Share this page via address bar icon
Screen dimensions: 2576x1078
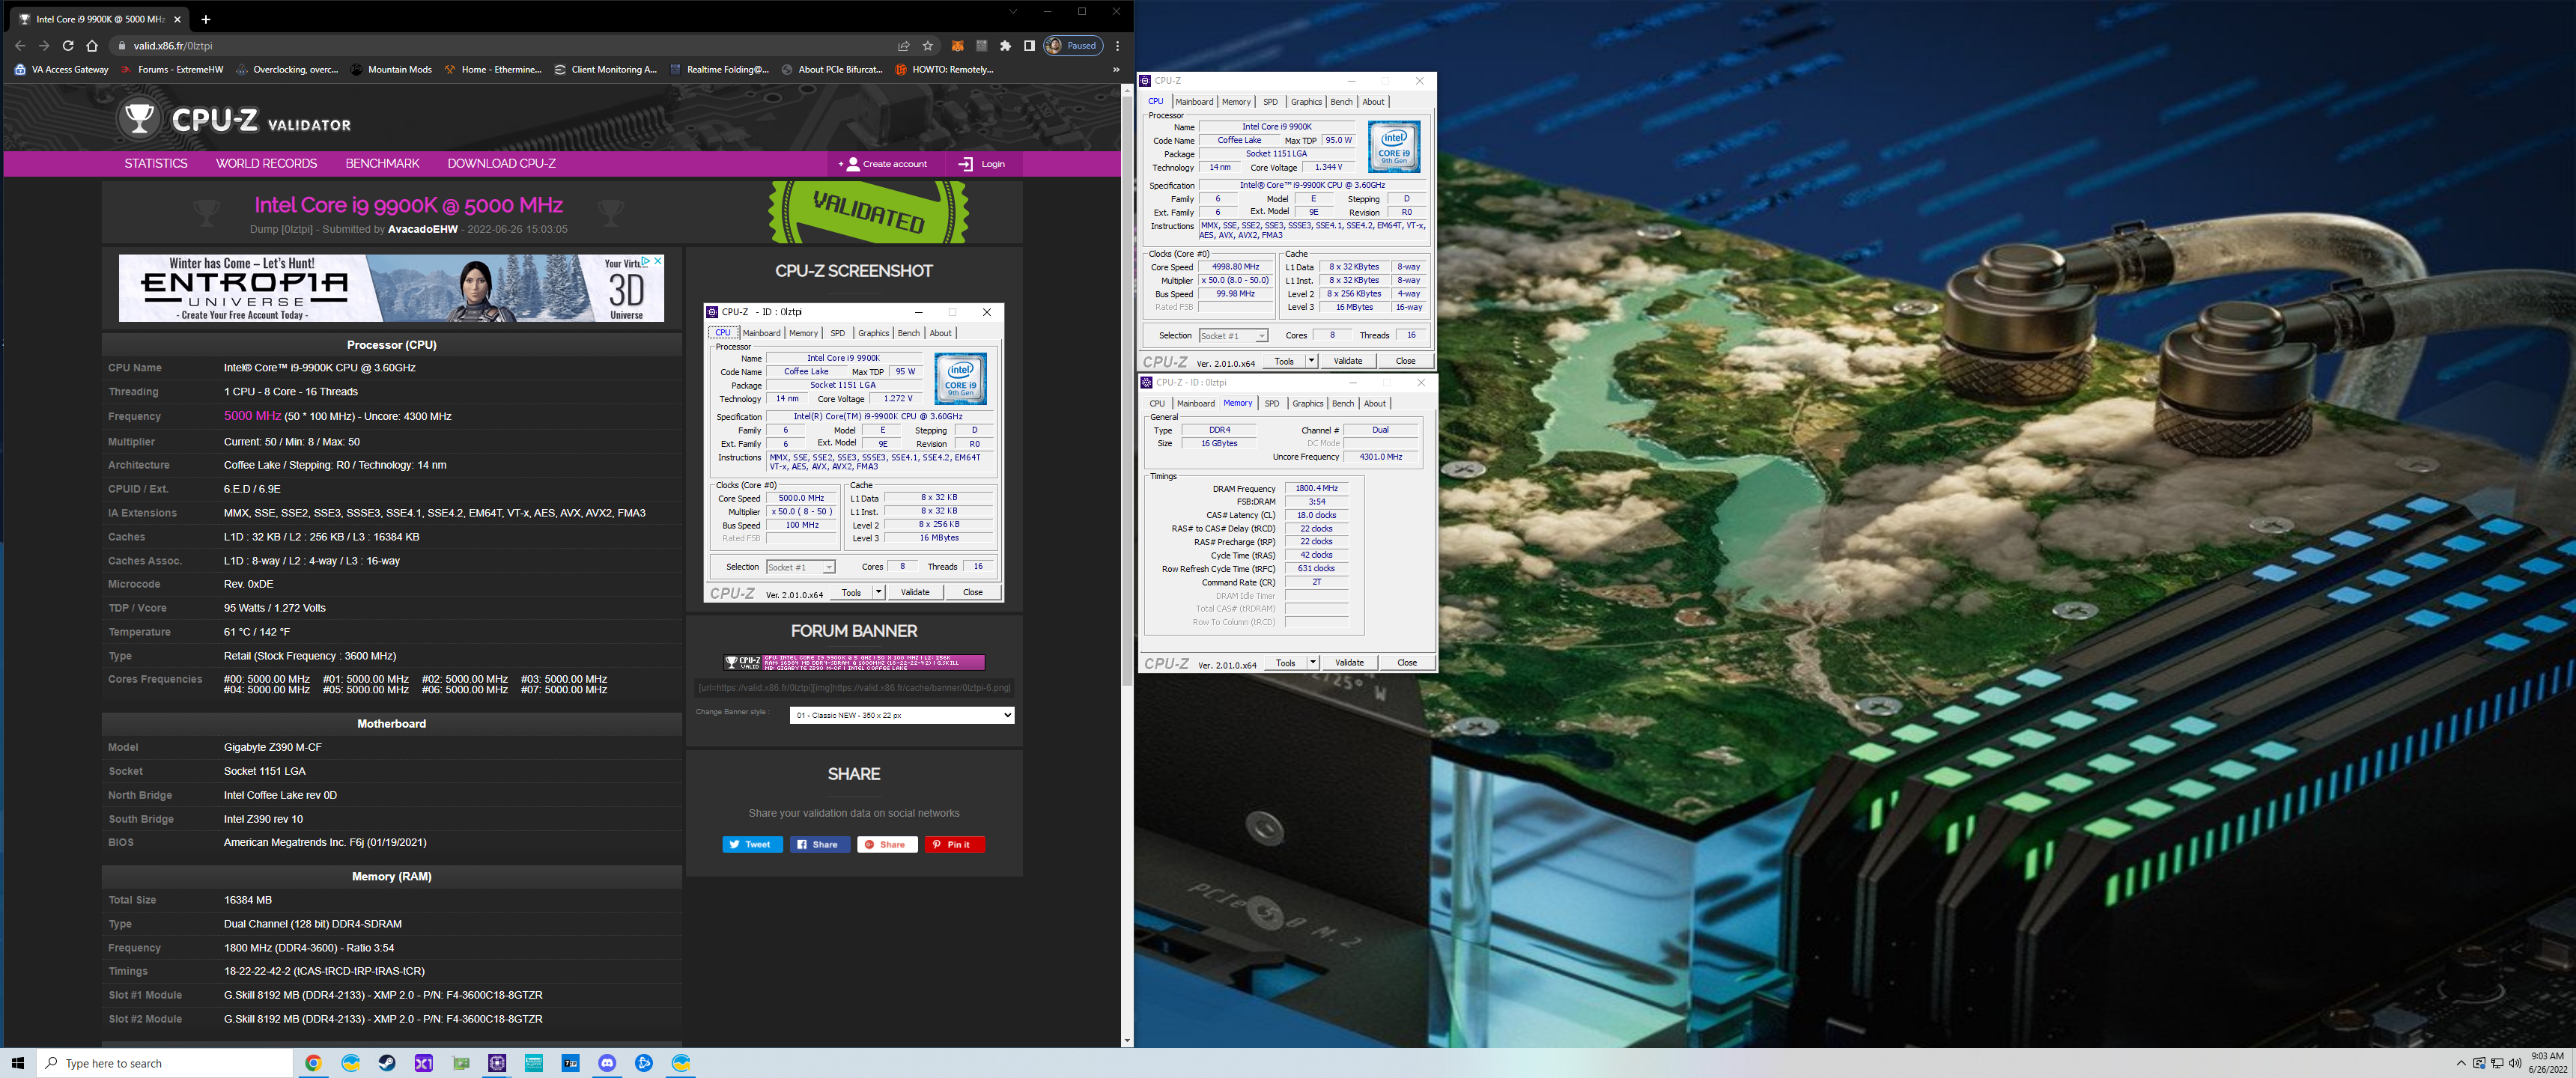(x=904, y=45)
